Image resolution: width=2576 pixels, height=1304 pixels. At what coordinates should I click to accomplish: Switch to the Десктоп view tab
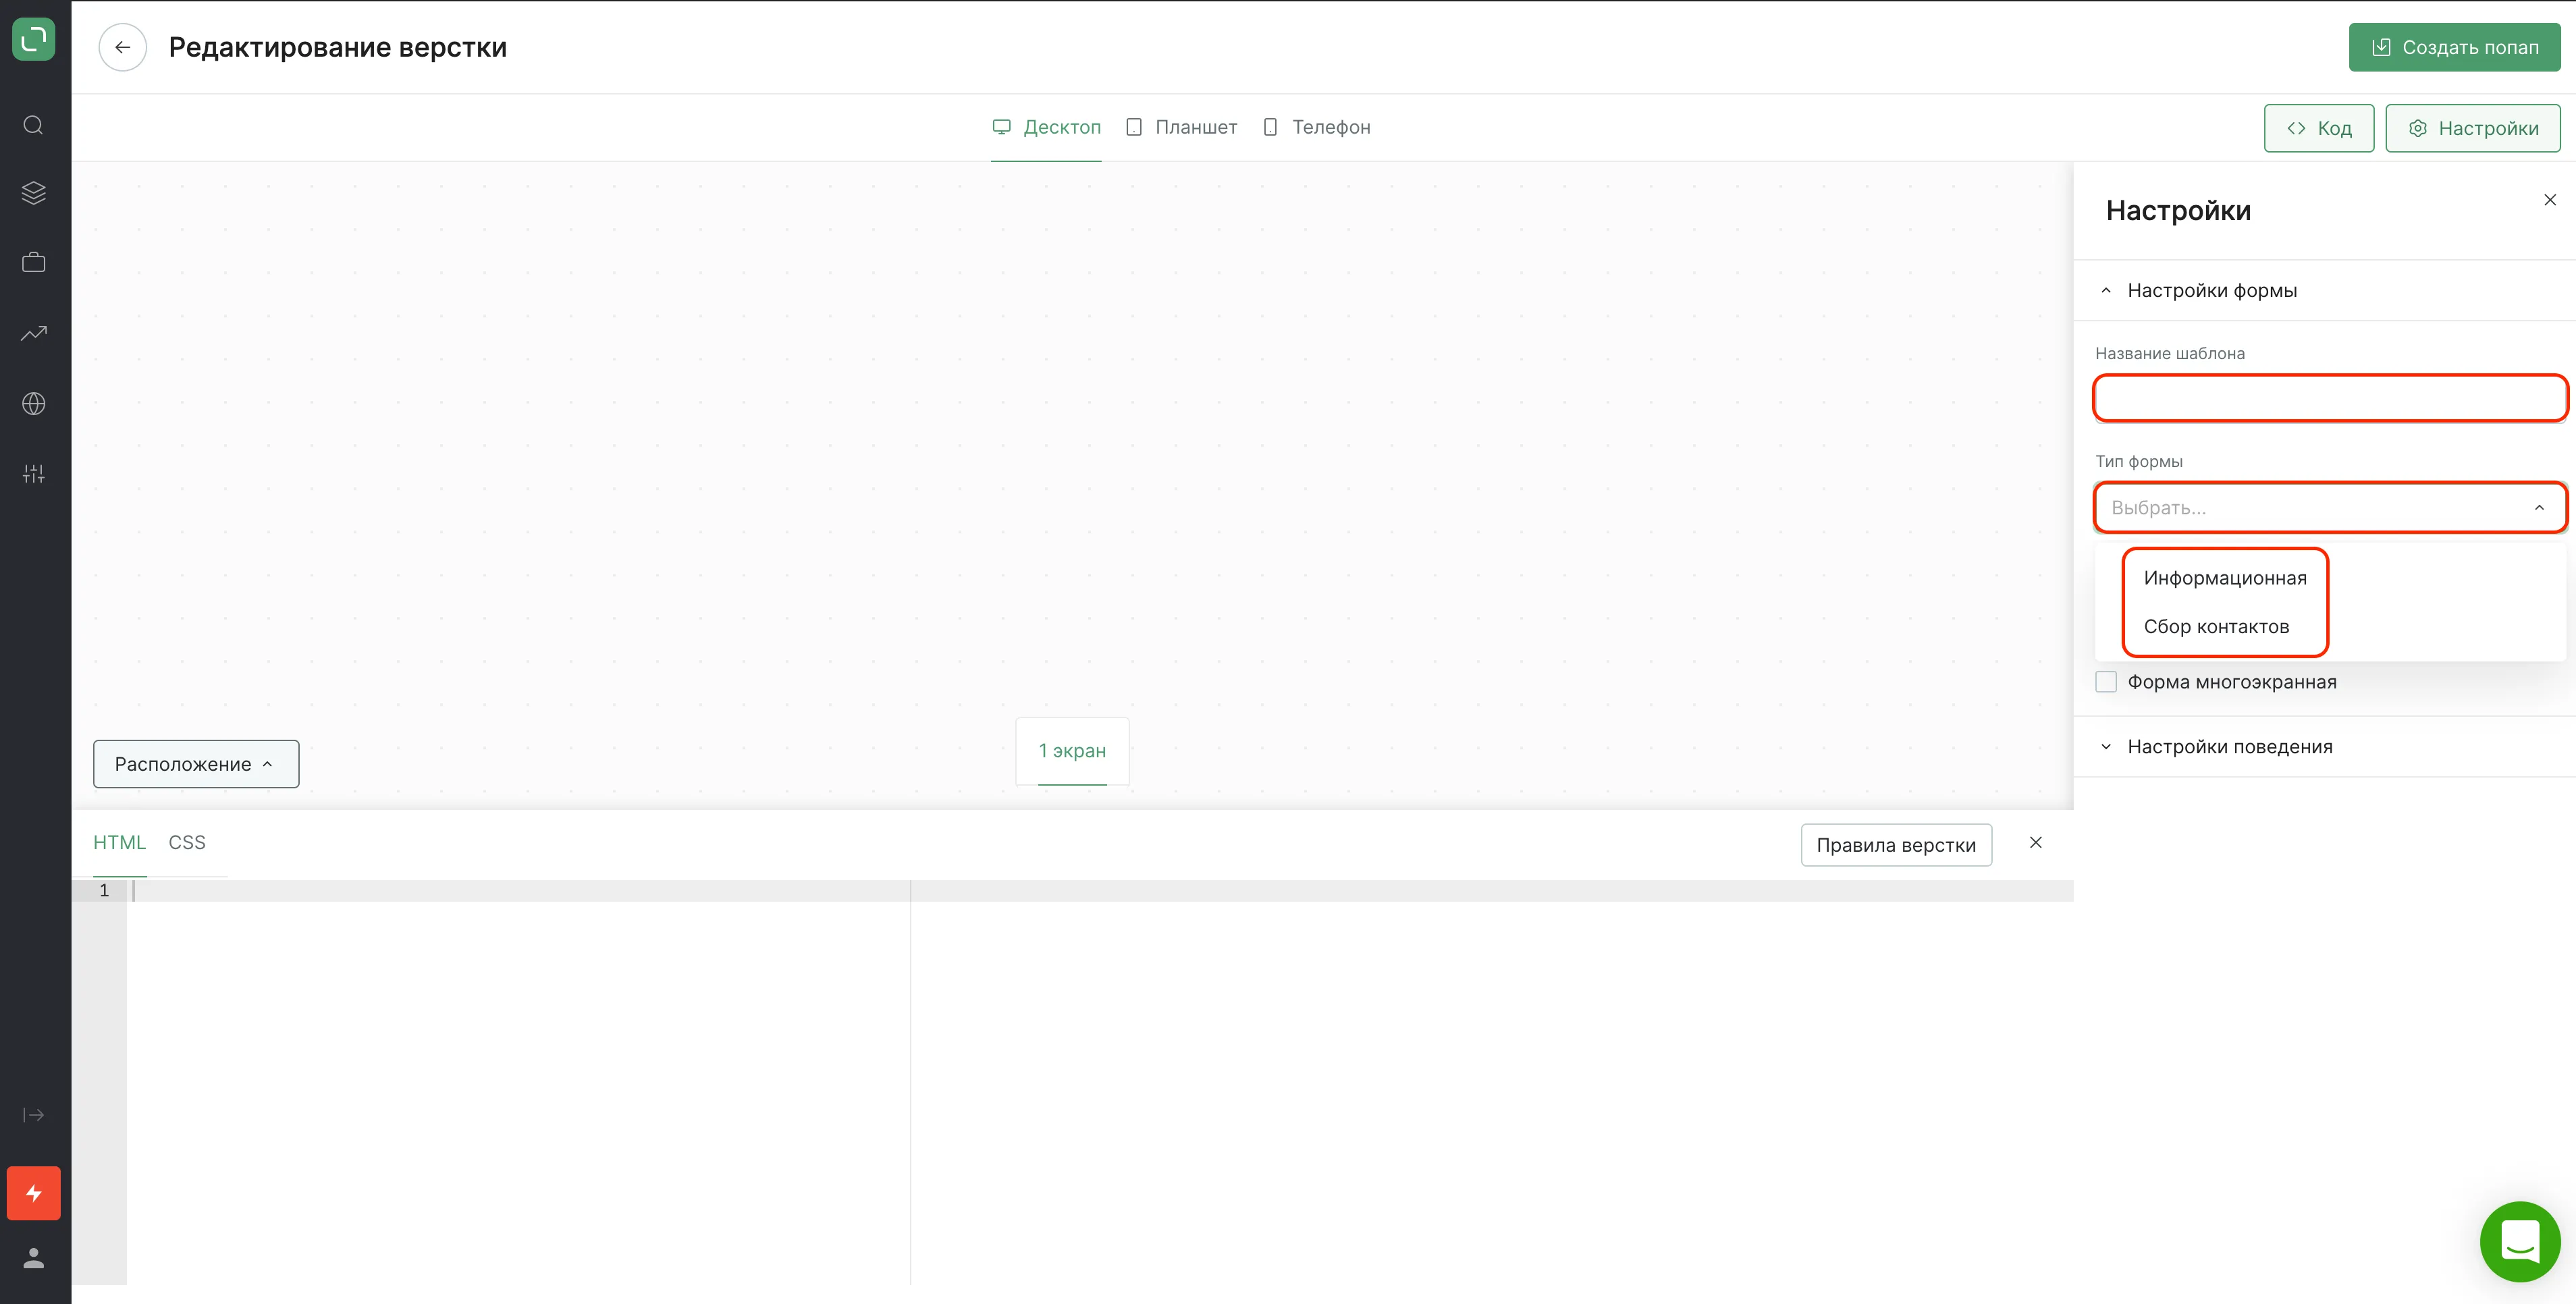click(1046, 127)
